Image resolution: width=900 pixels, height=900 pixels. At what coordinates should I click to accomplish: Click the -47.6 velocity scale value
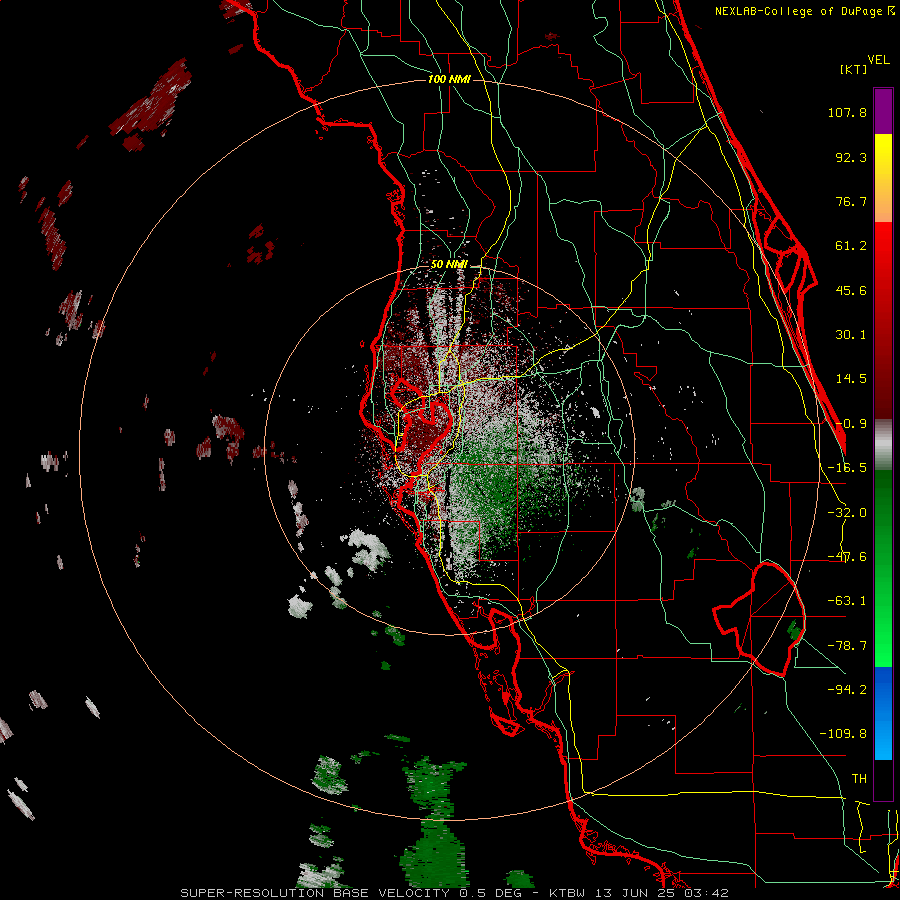tap(847, 557)
